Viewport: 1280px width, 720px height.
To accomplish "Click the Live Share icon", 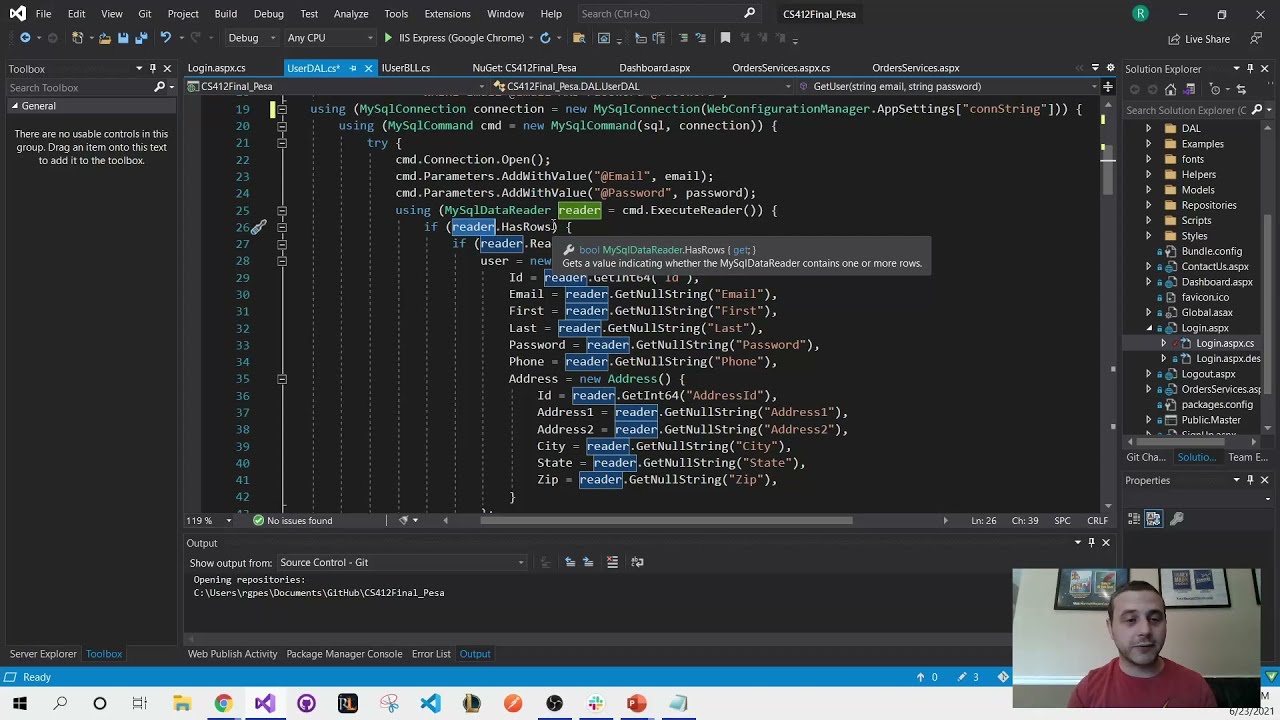I will [x=1198, y=39].
